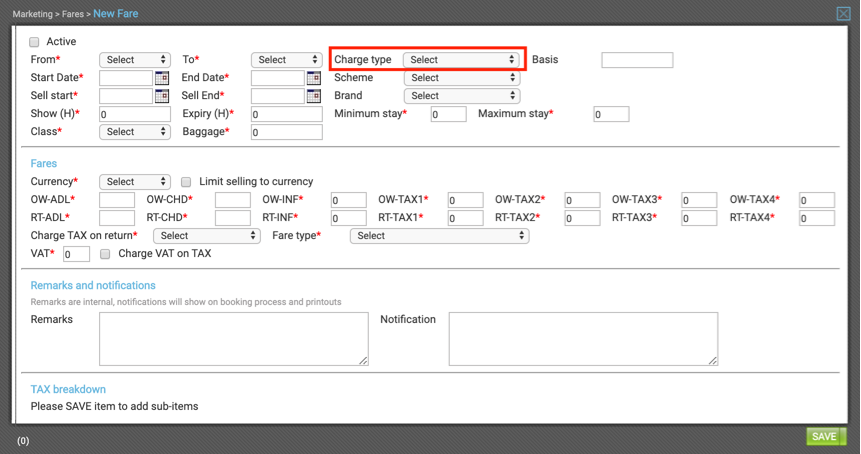Viewport: 861px width, 454px height.
Task: Click the 'Please SAVE item to add sub-items' text
Action: 114,406
